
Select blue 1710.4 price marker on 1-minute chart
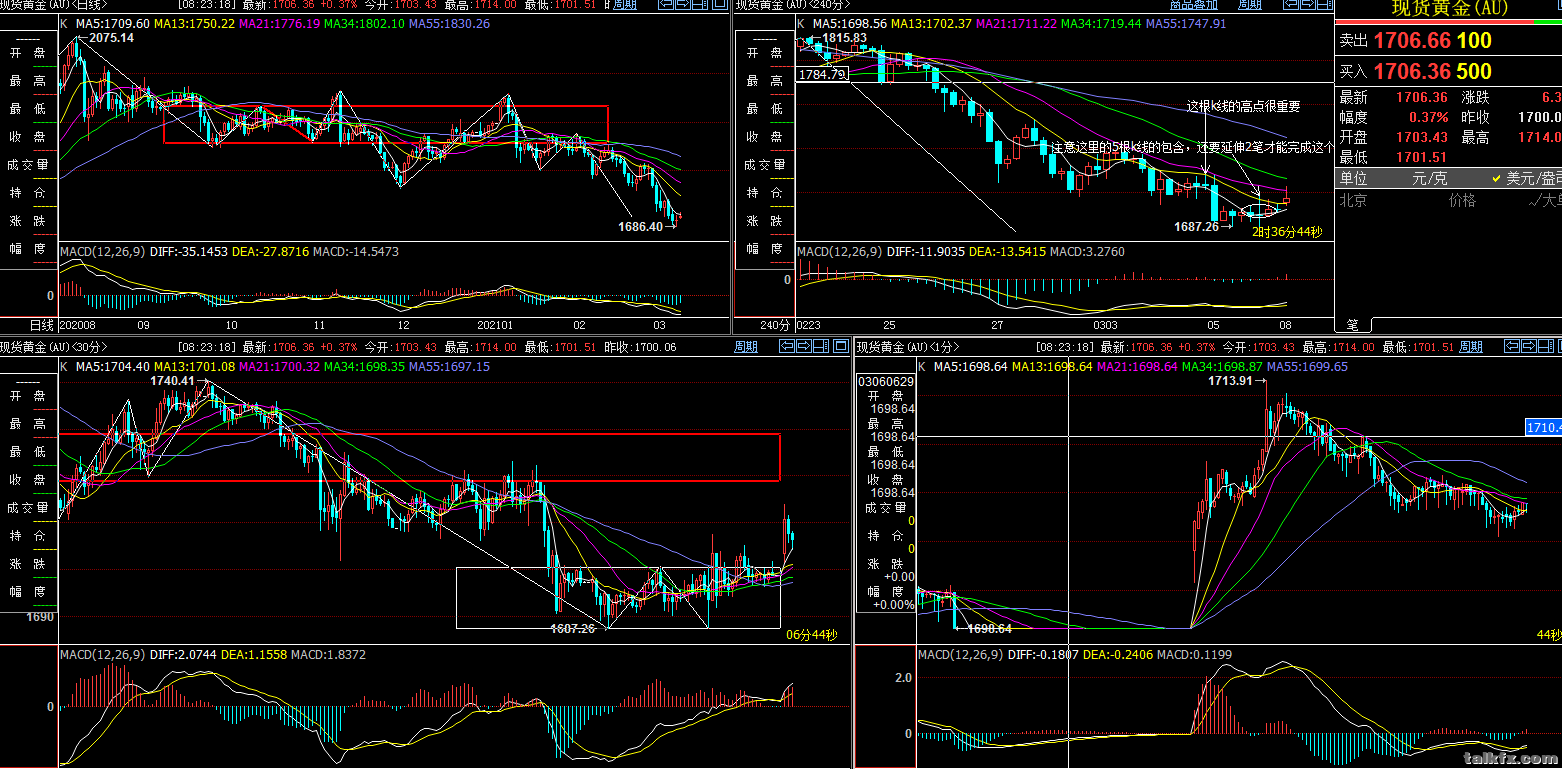point(1543,427)
